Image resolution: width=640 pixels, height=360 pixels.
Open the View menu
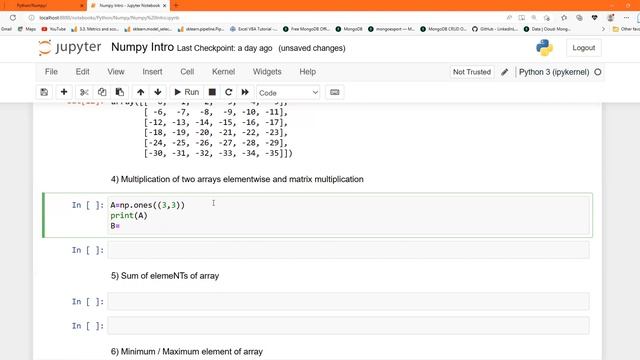click(x=116, y=72)
